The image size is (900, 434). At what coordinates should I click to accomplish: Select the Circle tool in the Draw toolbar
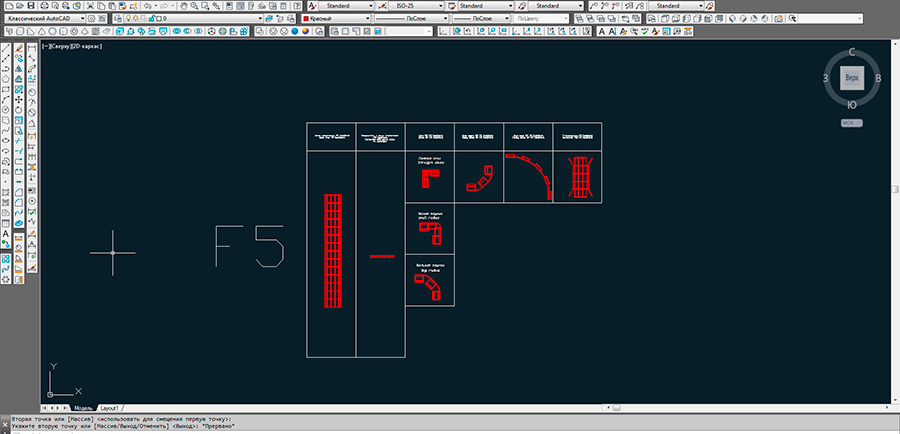click(6, 110)
